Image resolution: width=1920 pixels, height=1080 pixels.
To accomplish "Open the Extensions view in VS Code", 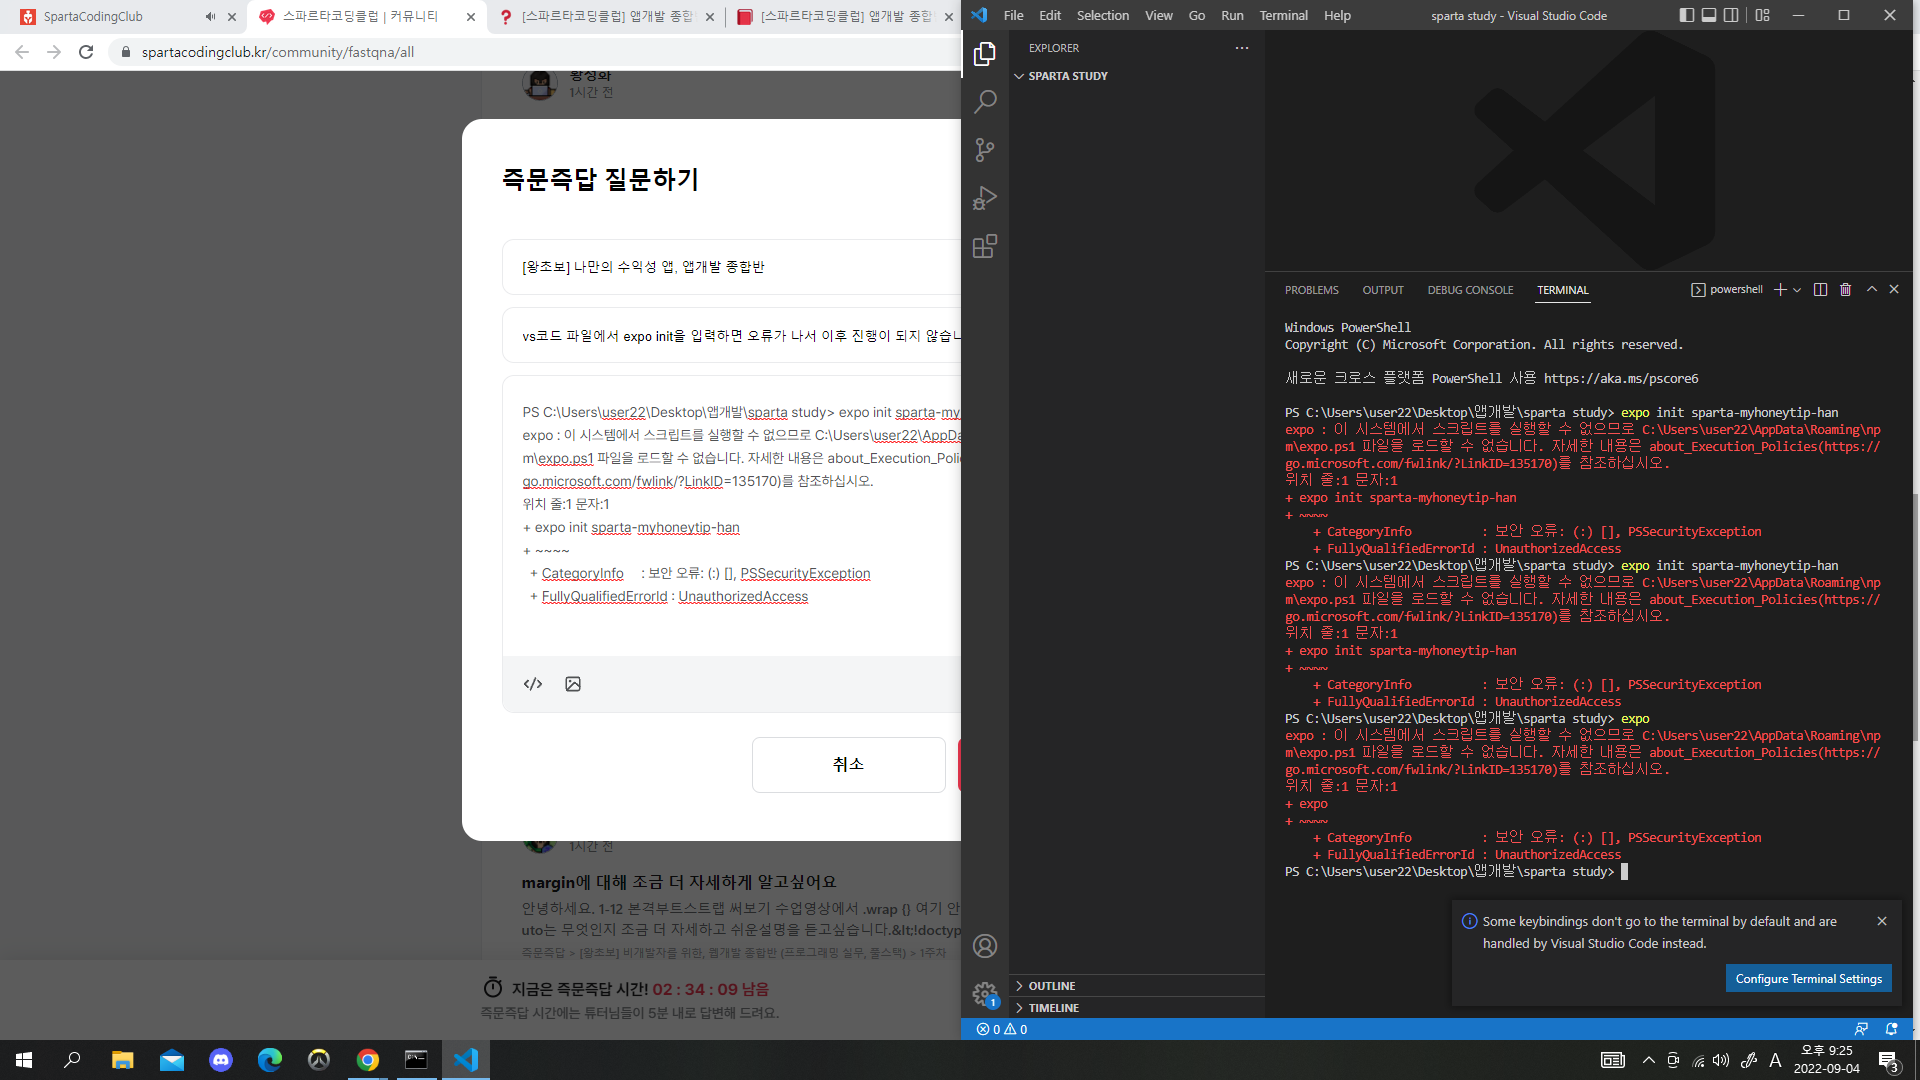I will point(985,246).
